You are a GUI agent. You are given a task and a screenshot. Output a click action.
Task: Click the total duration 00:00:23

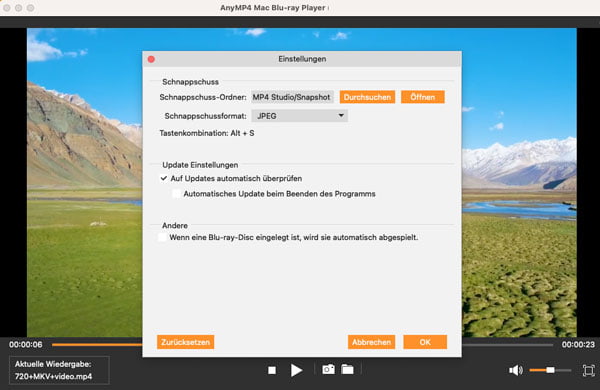point(578,344)
